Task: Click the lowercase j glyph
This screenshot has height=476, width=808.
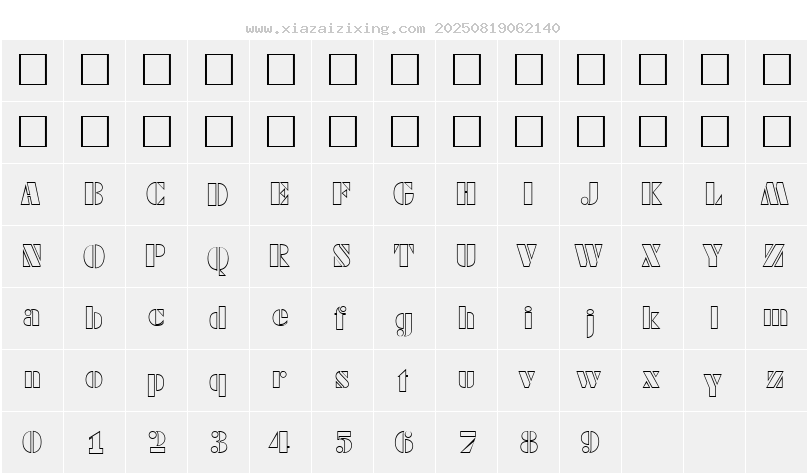Action: point(591,322)
